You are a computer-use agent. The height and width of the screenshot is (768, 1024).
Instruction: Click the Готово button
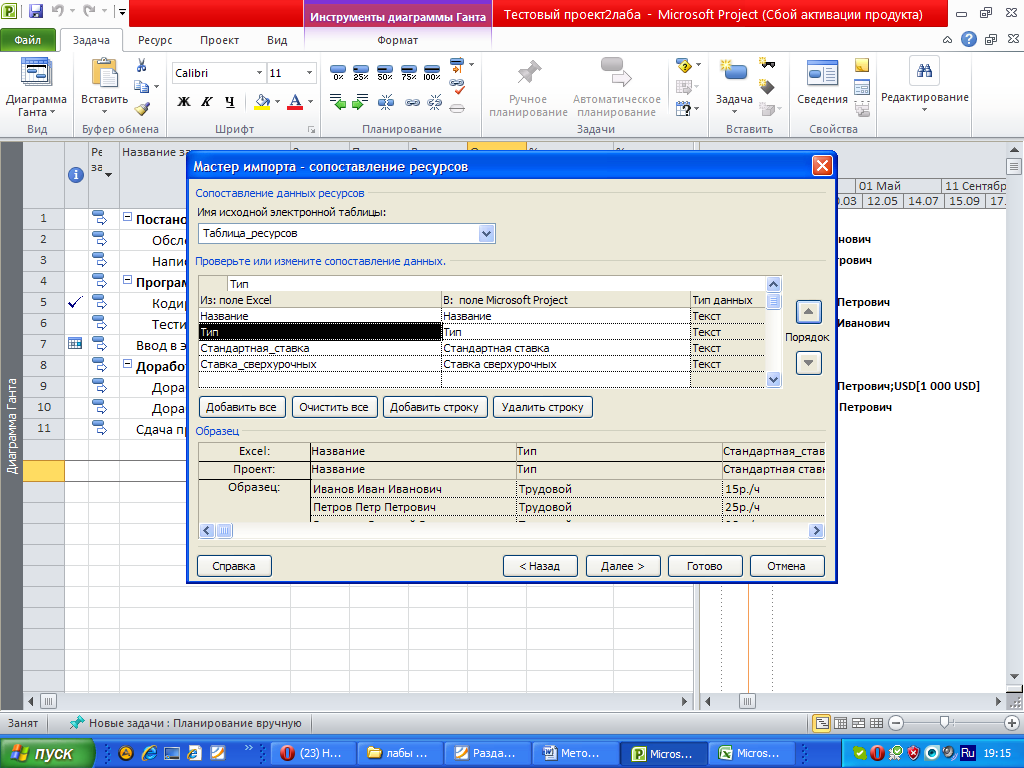[705, 566]
